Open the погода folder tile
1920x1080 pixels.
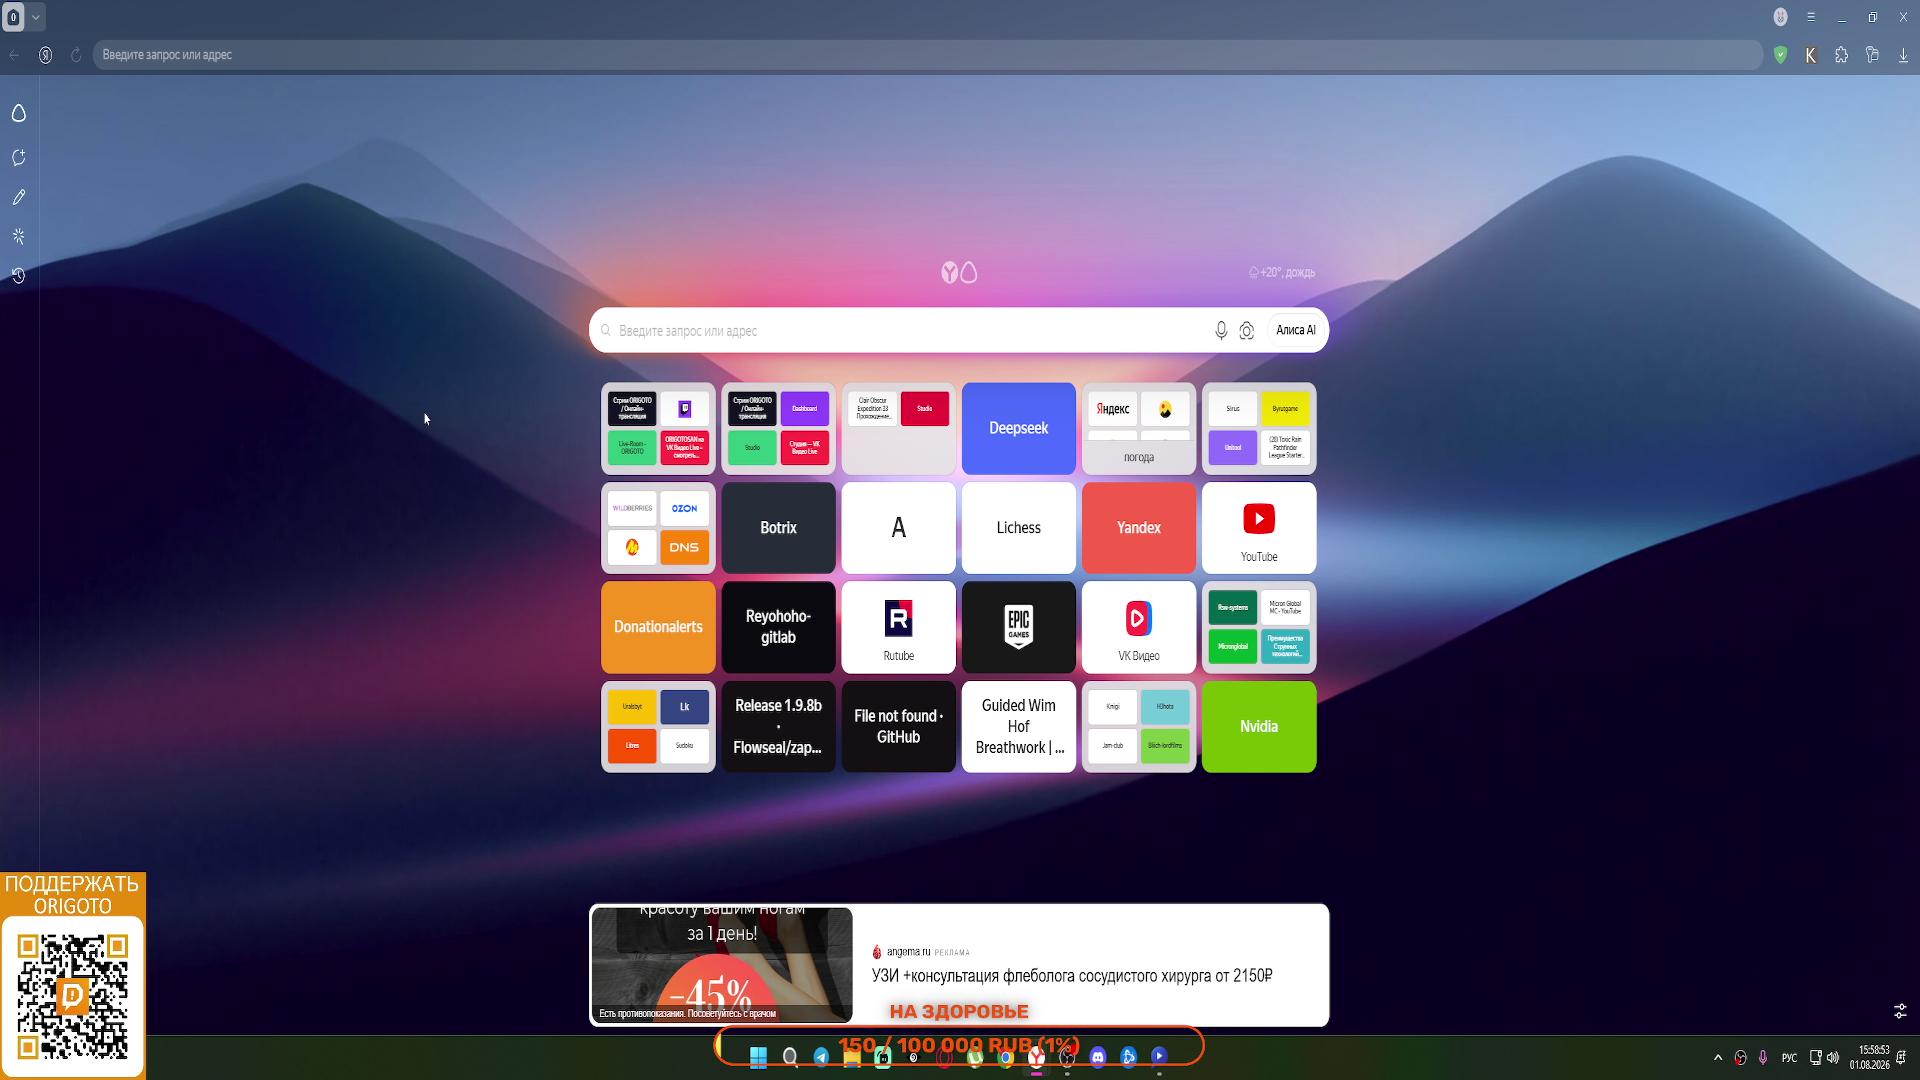(1139, 428)
